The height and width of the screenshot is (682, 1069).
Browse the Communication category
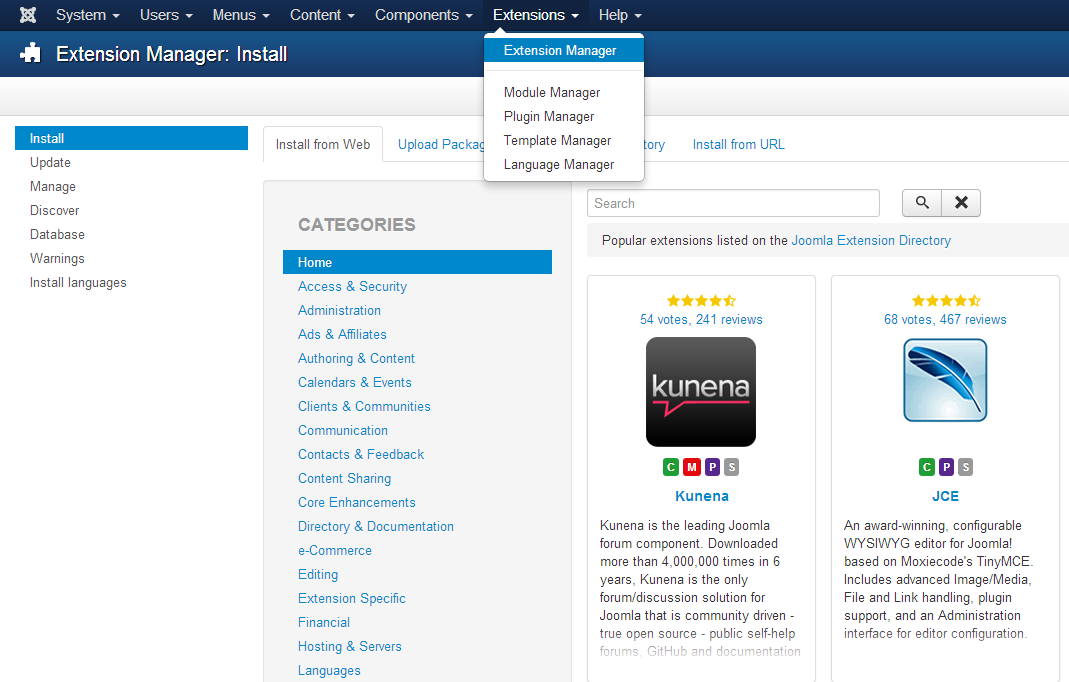pyautogui.click(x=343, y=430)
